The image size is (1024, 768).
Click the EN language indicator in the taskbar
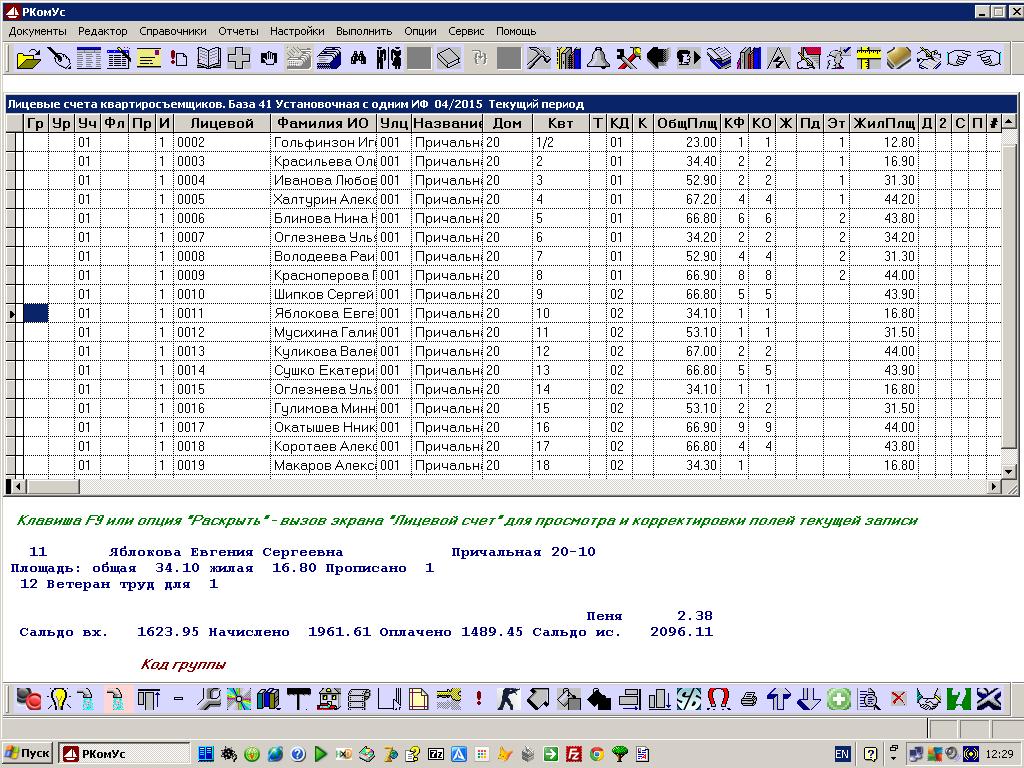pos(842,753)
